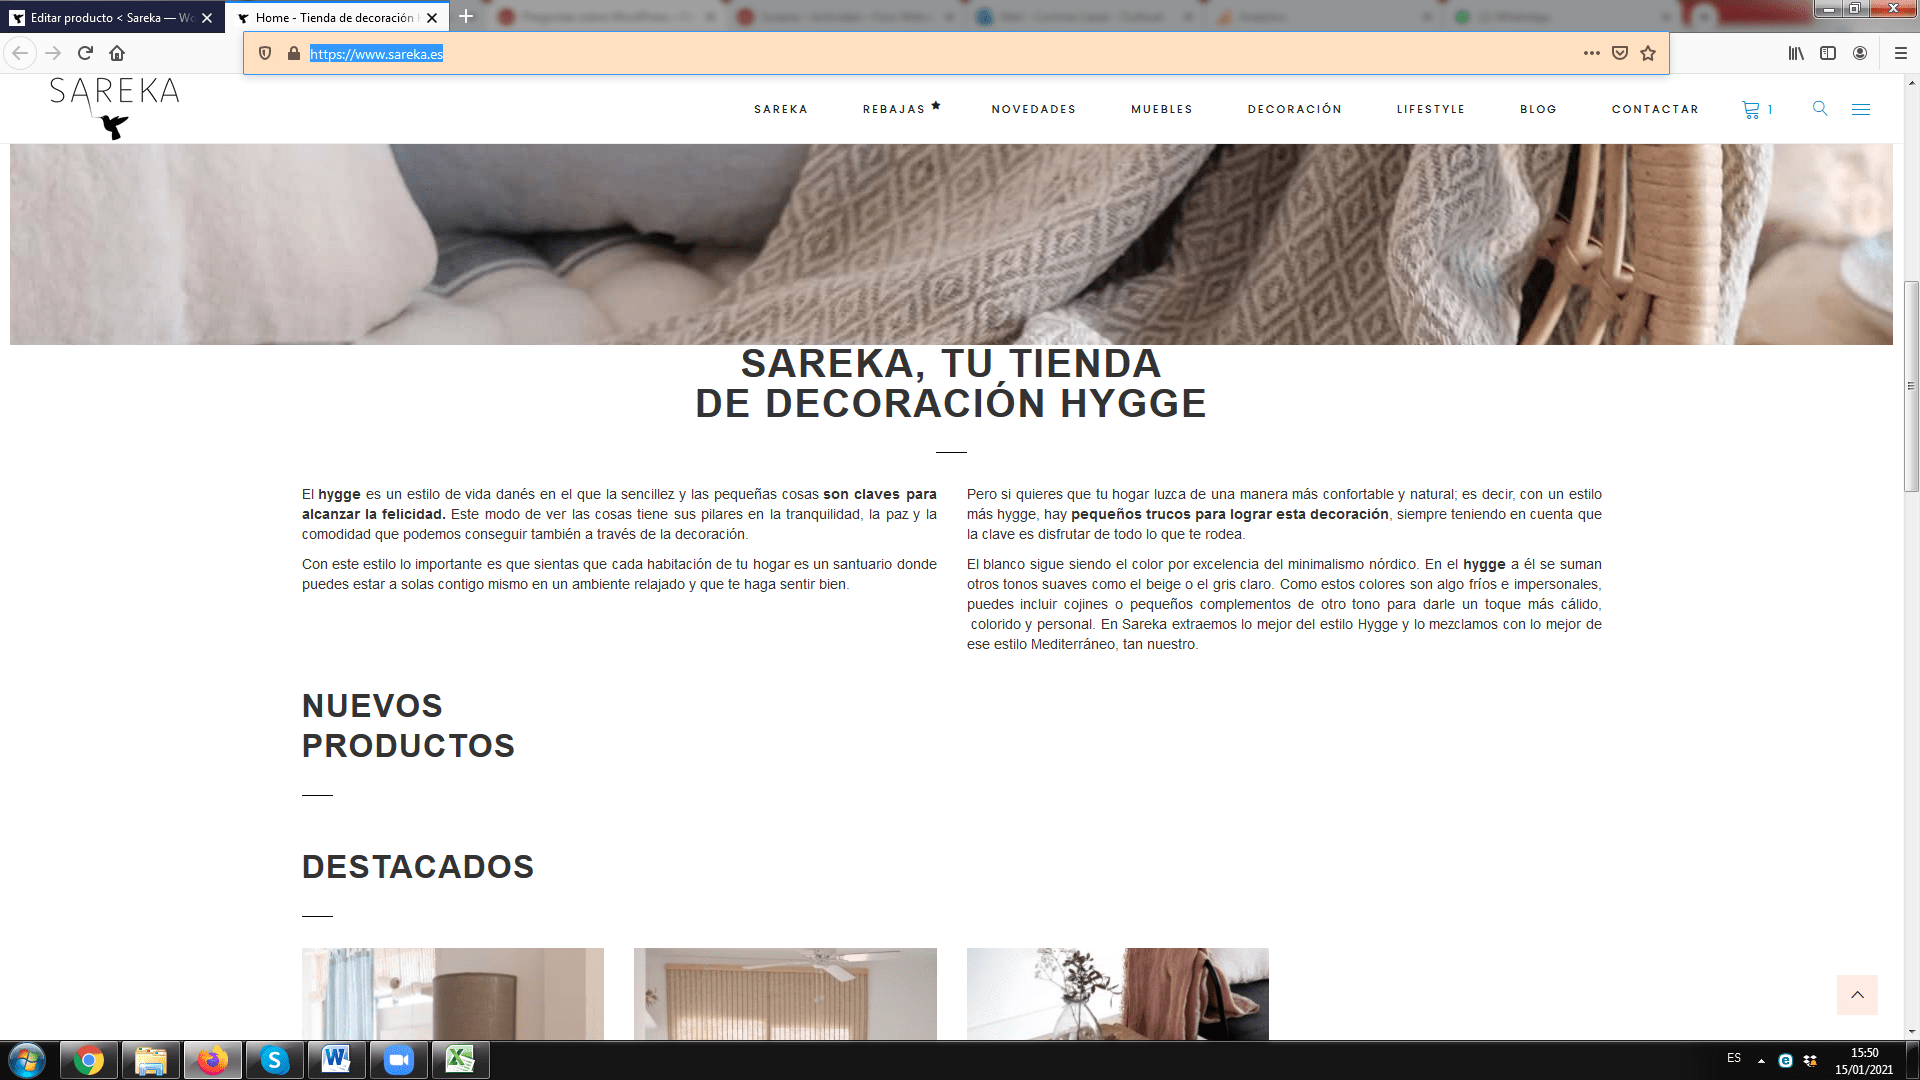The width and height of the screenshot is (1920, 1080).
Task: Open the LIFESTYLE menu item
Action: pyautogui.click(x=1430, y=109)
